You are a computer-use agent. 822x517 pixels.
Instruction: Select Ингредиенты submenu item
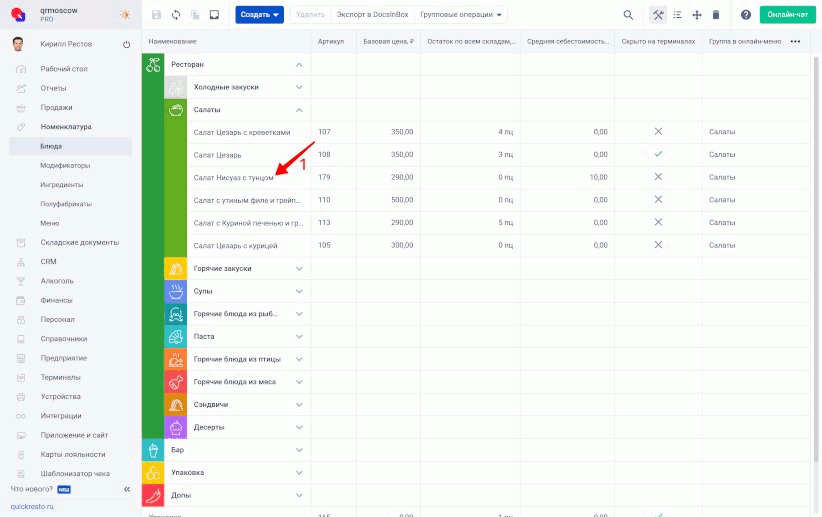[x=62, y=185]
